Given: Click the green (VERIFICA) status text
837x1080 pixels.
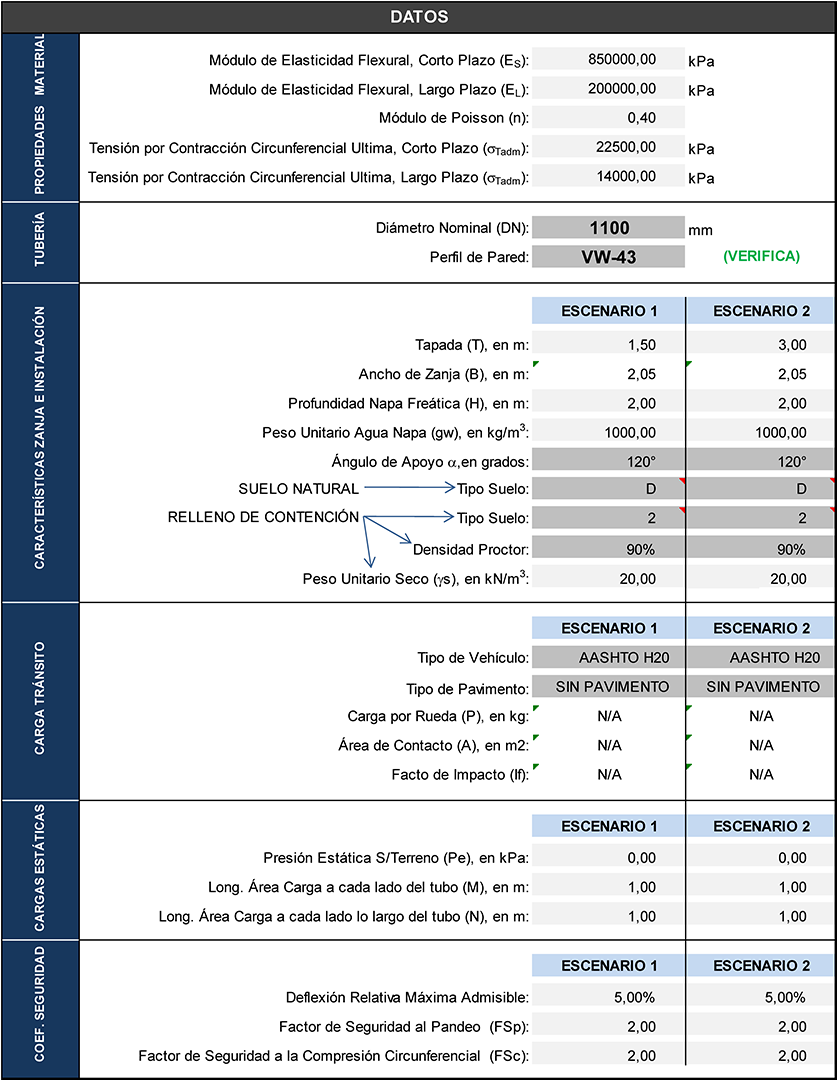Looking at the screenshot, I should (761, 256).
